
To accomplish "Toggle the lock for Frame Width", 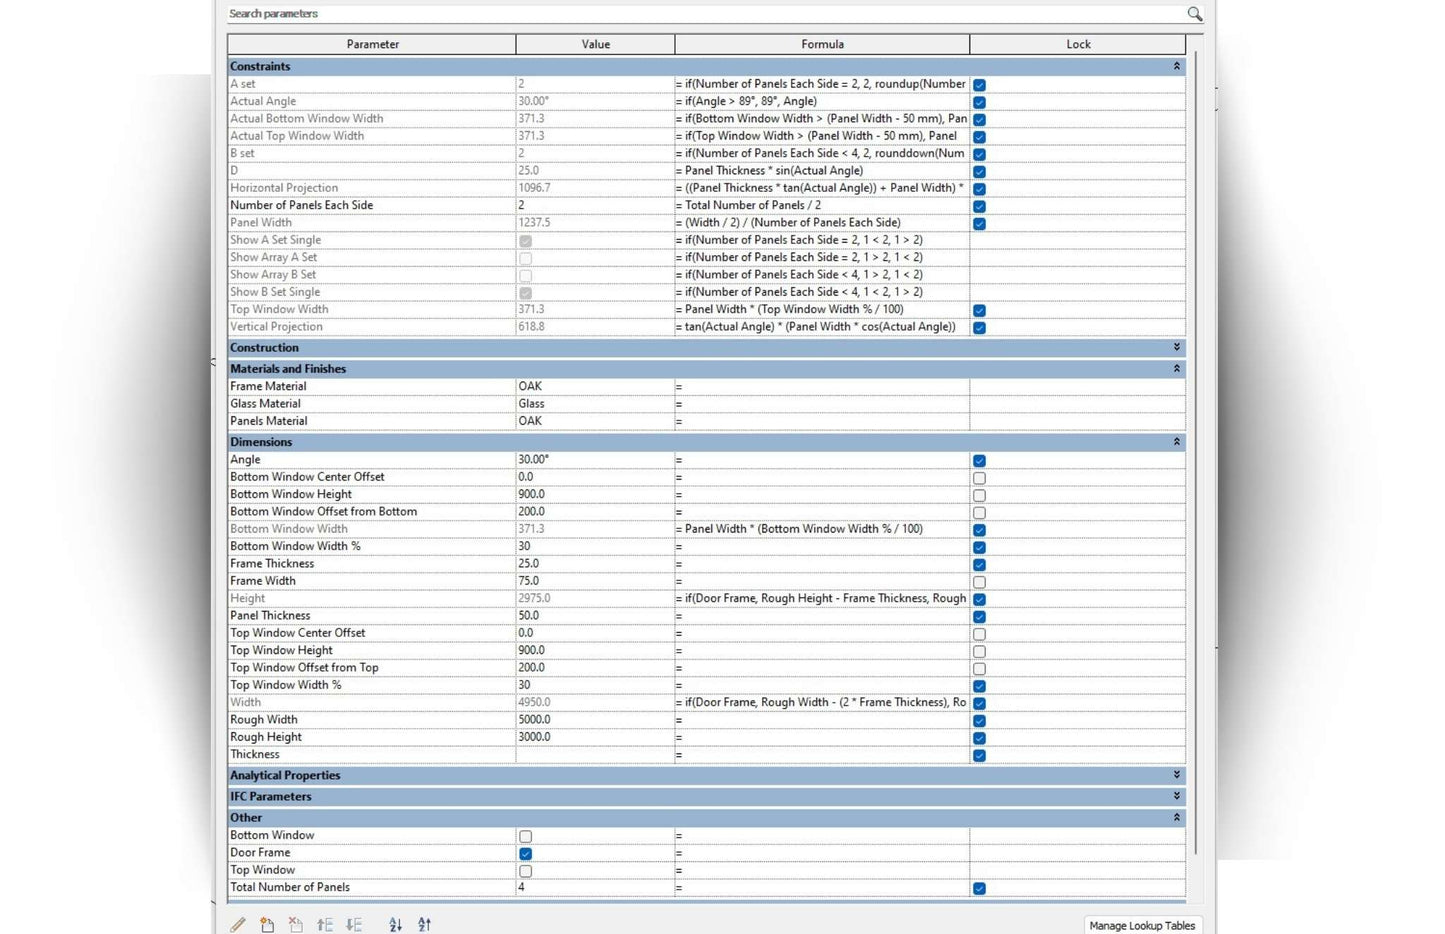I will (979, 582).
